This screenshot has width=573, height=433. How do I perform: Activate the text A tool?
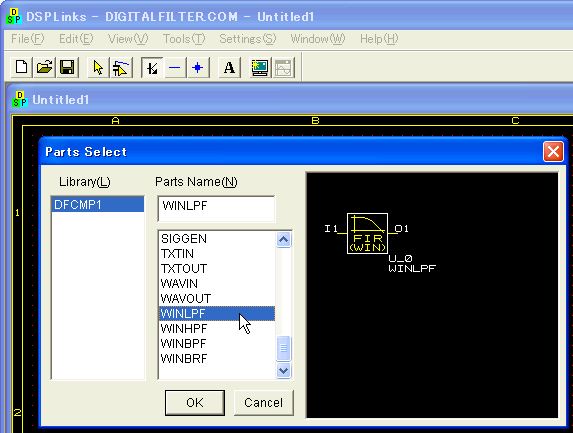coord(229,67)
